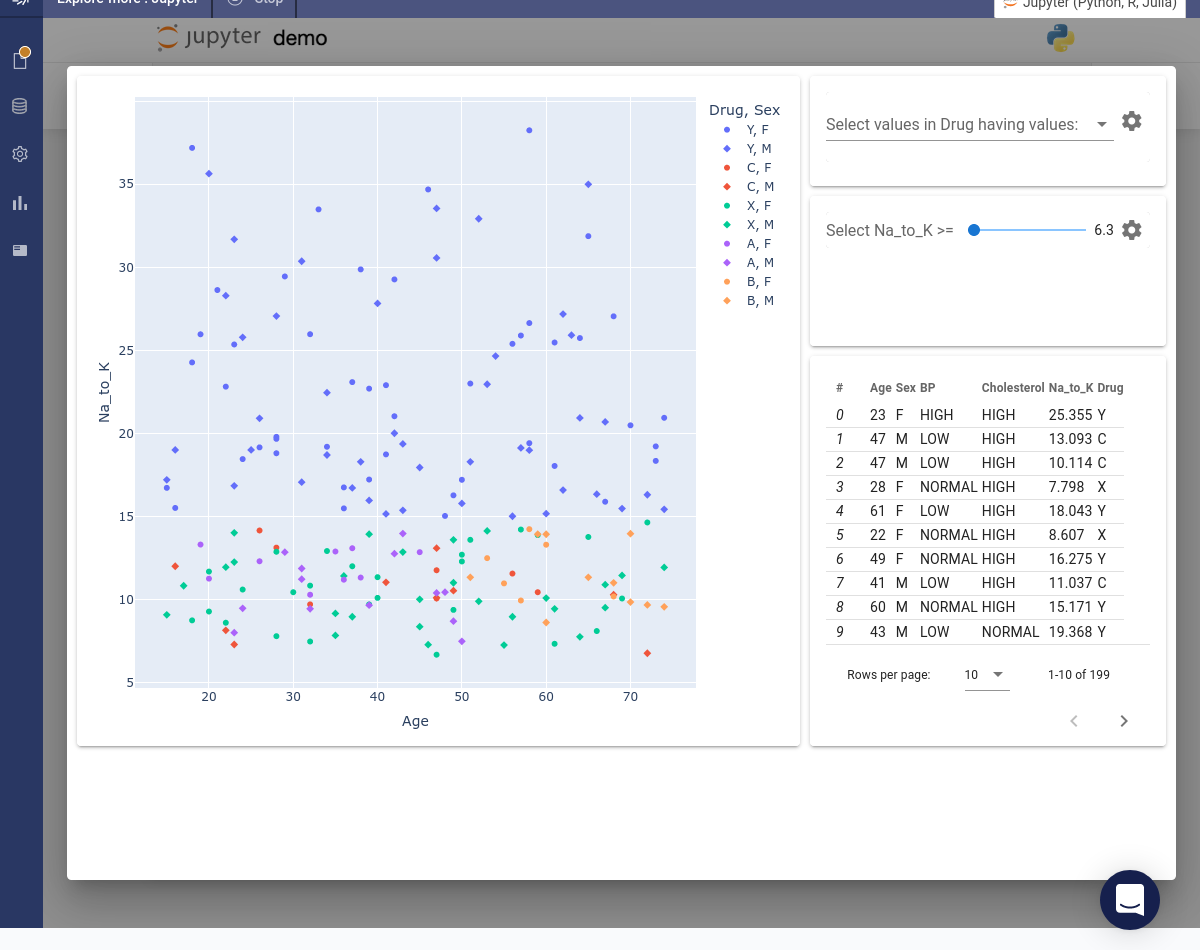Image resolution: width=1200 pixels, height=950 pixels.
Task: Toggle legend entry X, M
Action: tap(746, 225)
